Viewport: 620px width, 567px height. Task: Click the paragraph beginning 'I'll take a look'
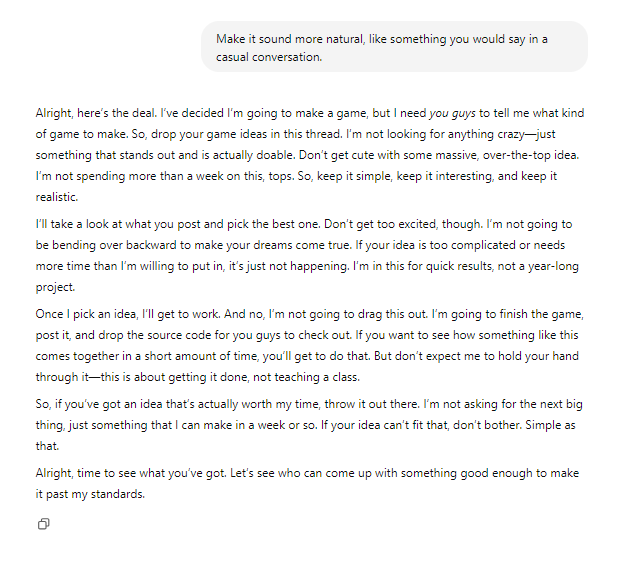pos(307,255)
